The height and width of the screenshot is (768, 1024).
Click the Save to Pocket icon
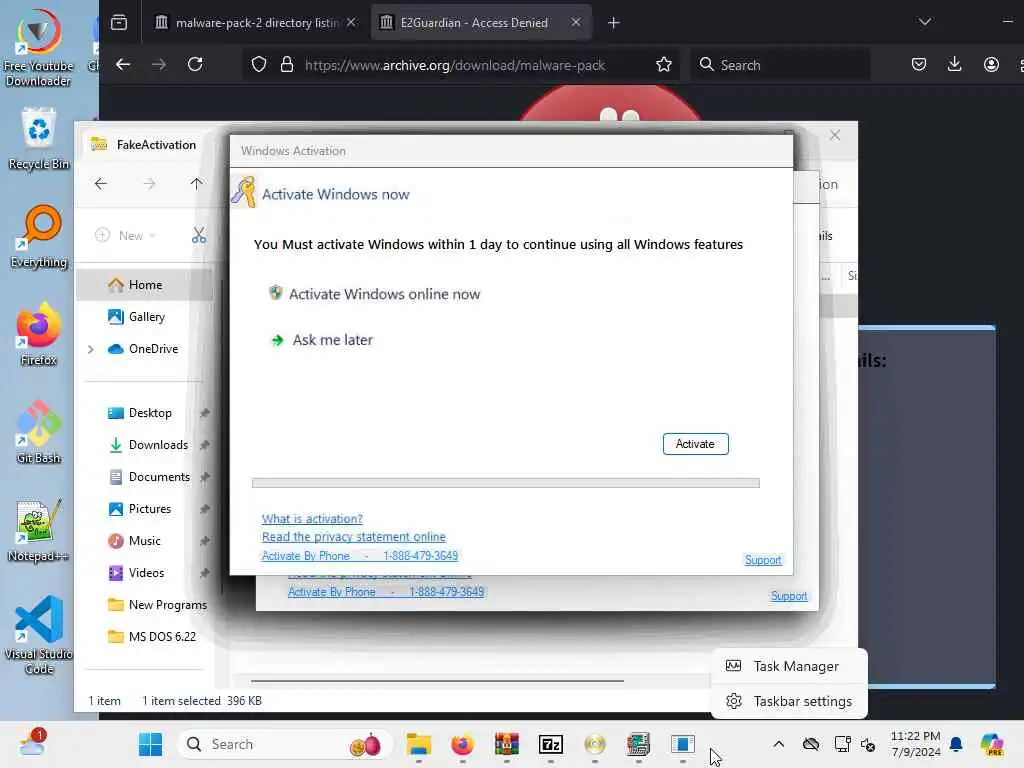[918, 64]
